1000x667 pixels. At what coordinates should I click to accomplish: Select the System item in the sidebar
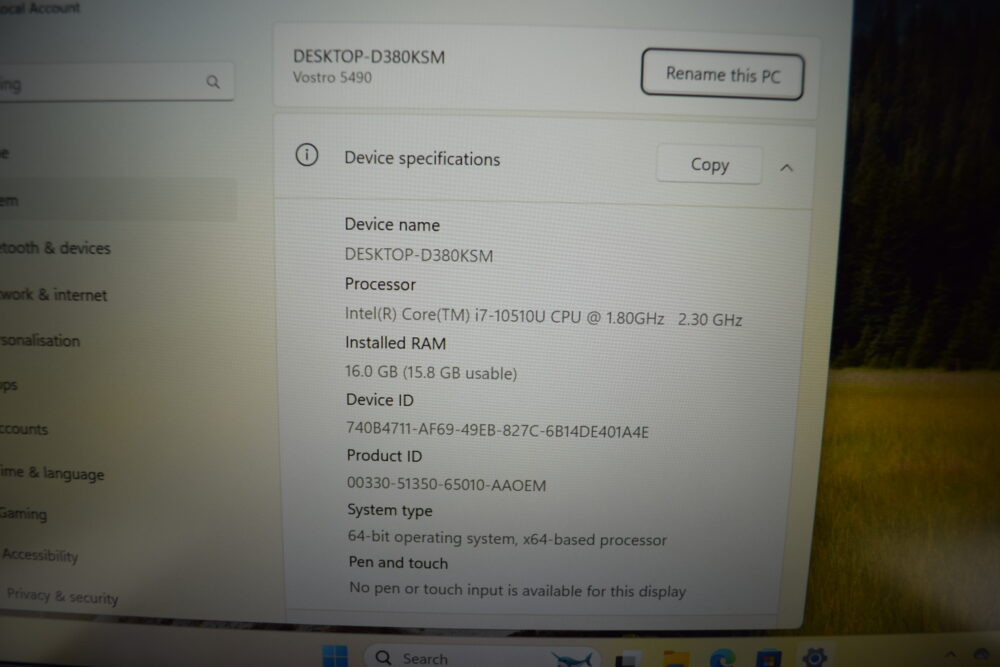(x=118, y=200)
